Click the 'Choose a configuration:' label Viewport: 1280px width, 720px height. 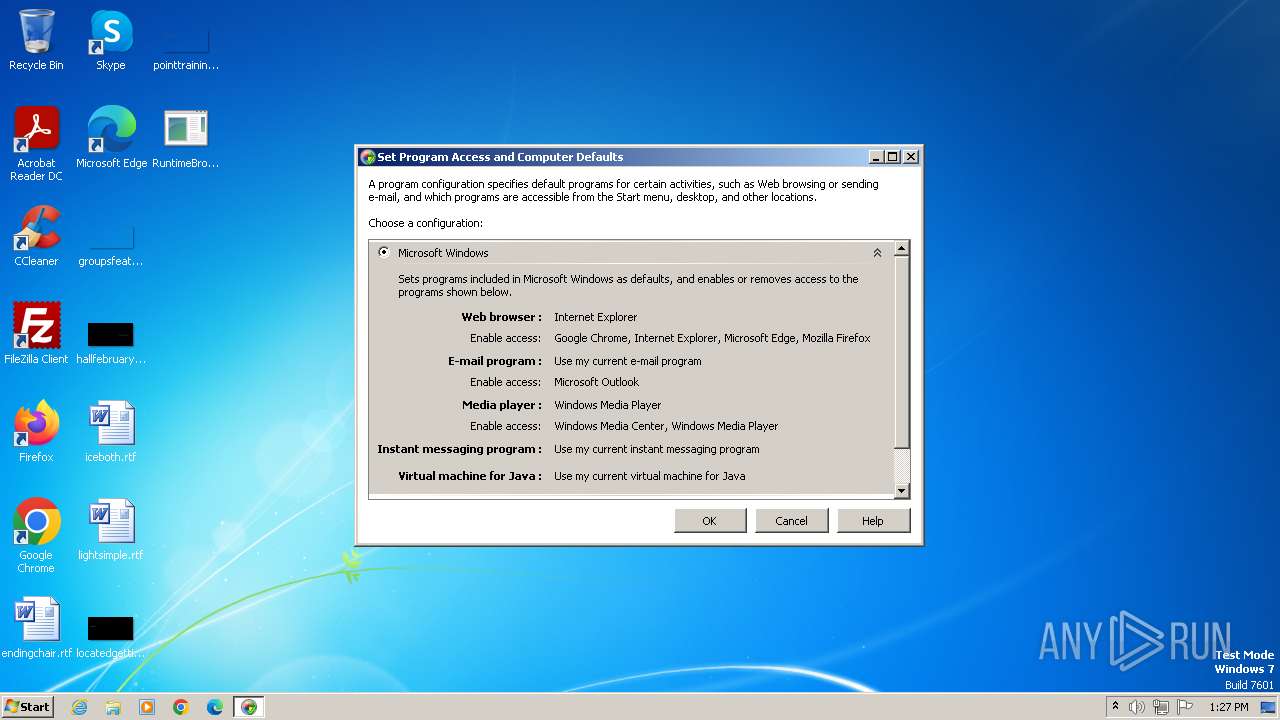[x=425, y=223]
